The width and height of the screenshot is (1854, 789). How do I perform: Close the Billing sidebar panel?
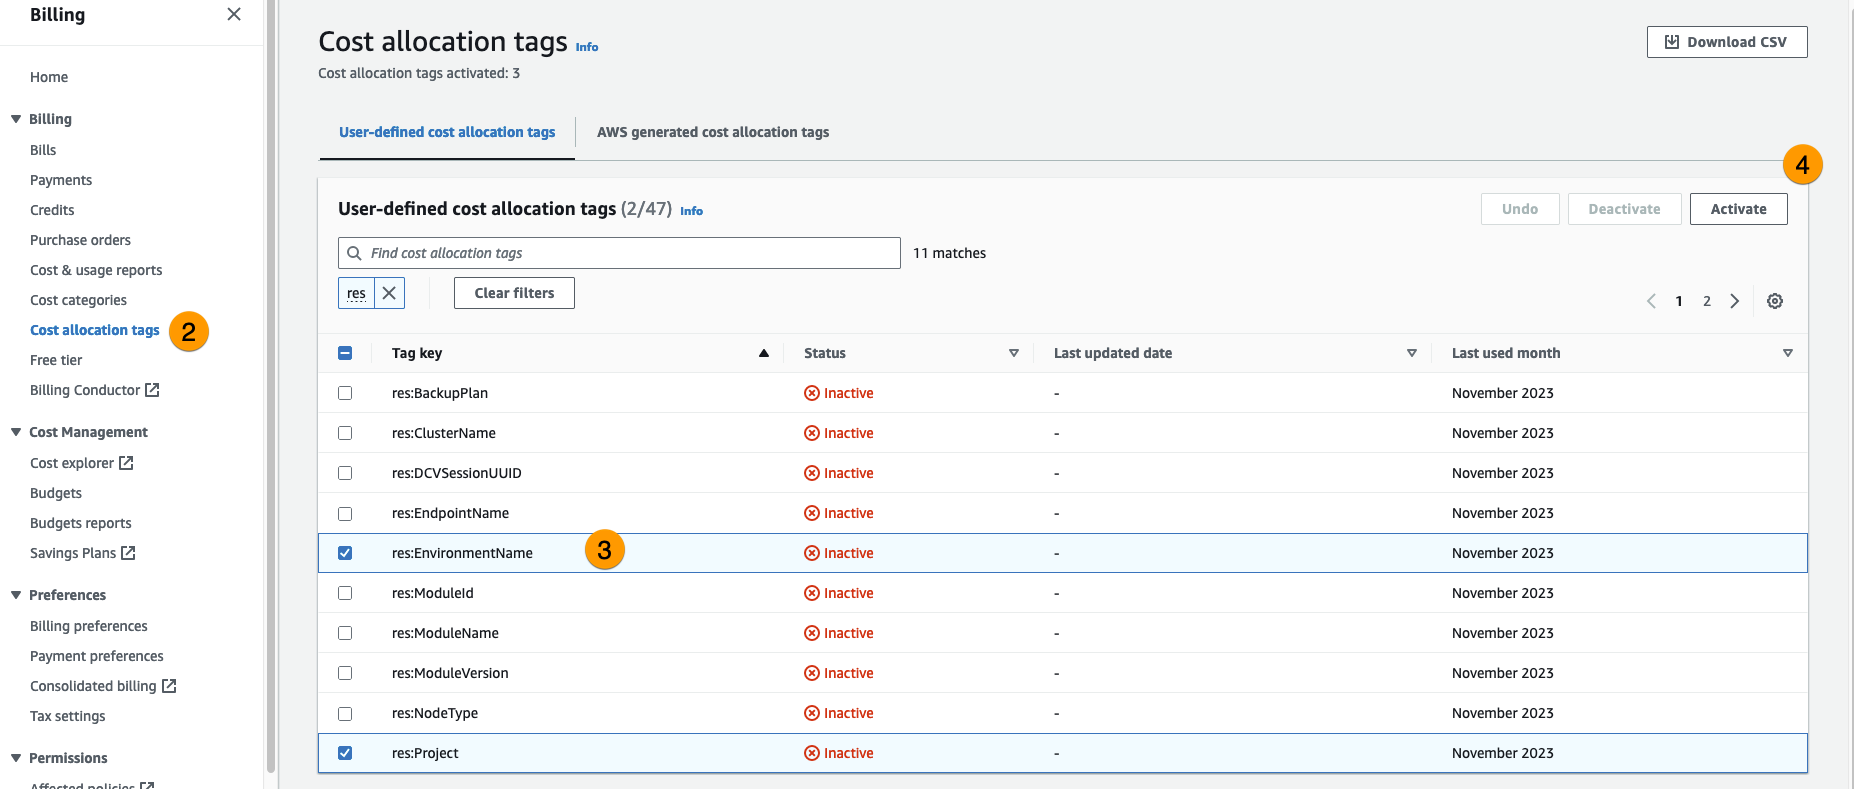(x=234, y=14)
